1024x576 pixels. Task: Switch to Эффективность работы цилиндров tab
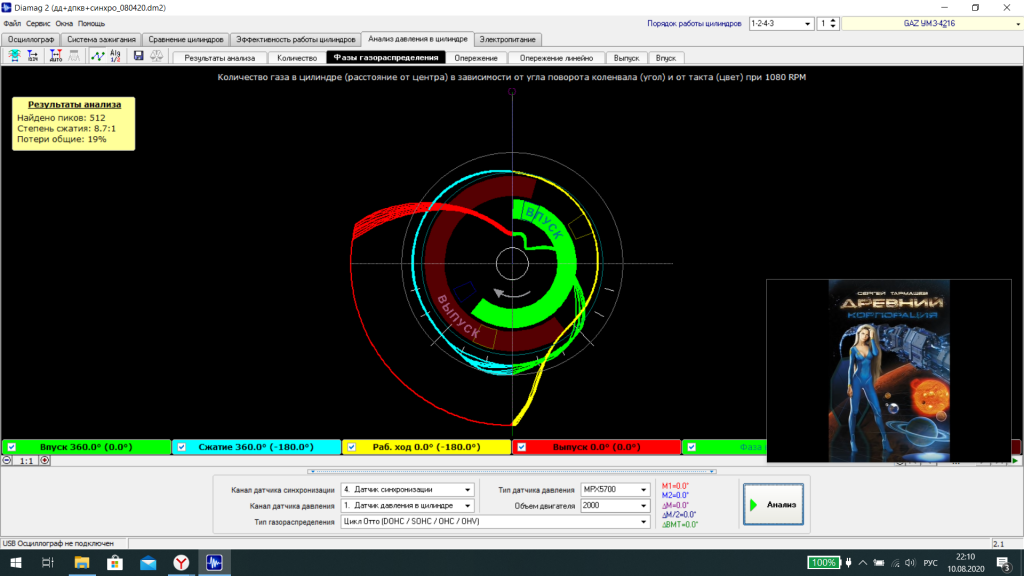click(x=296, y=39)
